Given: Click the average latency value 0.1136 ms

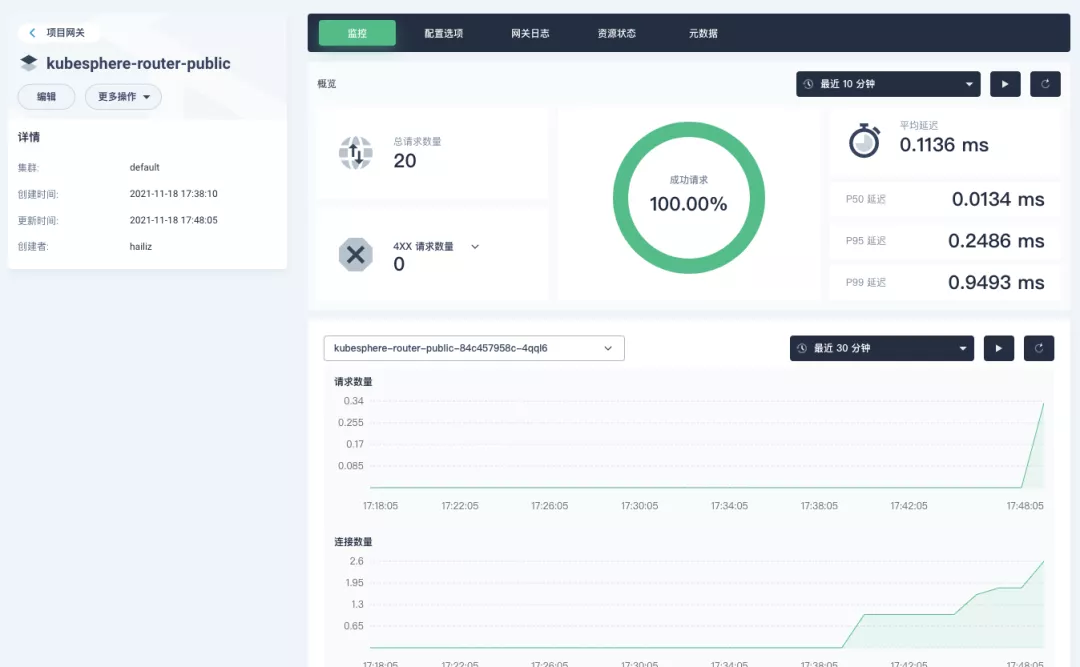Looking at the screenshot, I should 944,145.
